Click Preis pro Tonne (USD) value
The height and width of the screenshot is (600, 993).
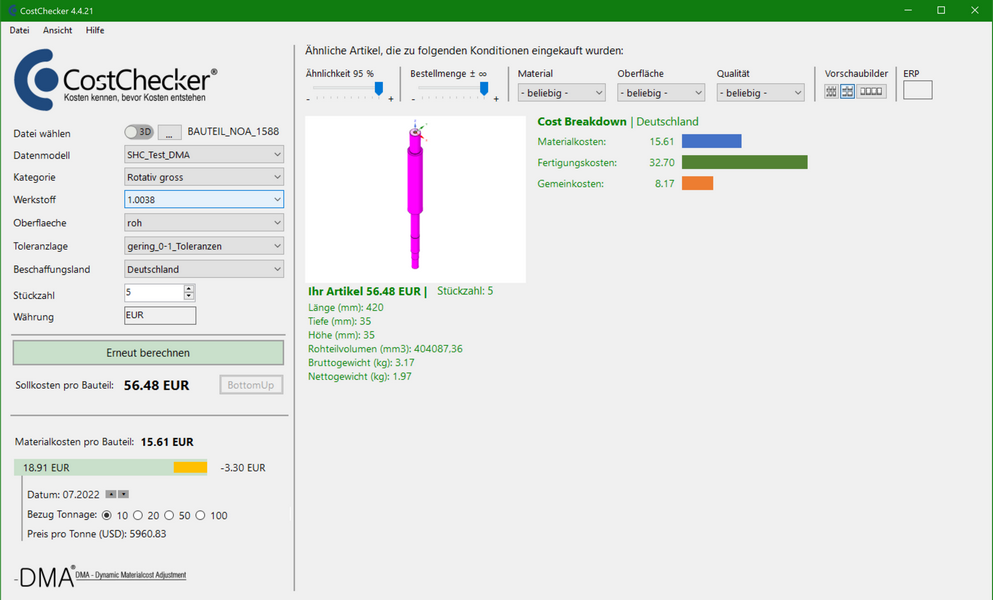click(x=148, y=533)
